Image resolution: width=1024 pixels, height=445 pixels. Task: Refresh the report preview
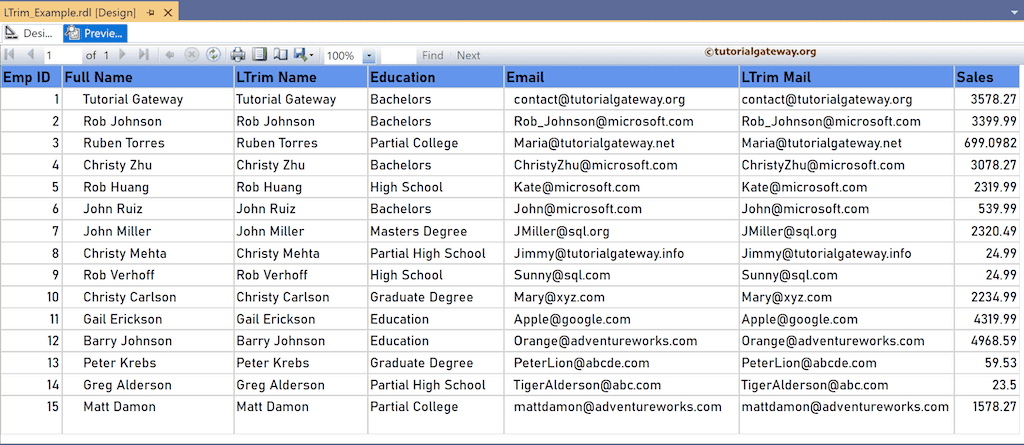point(212,55)
